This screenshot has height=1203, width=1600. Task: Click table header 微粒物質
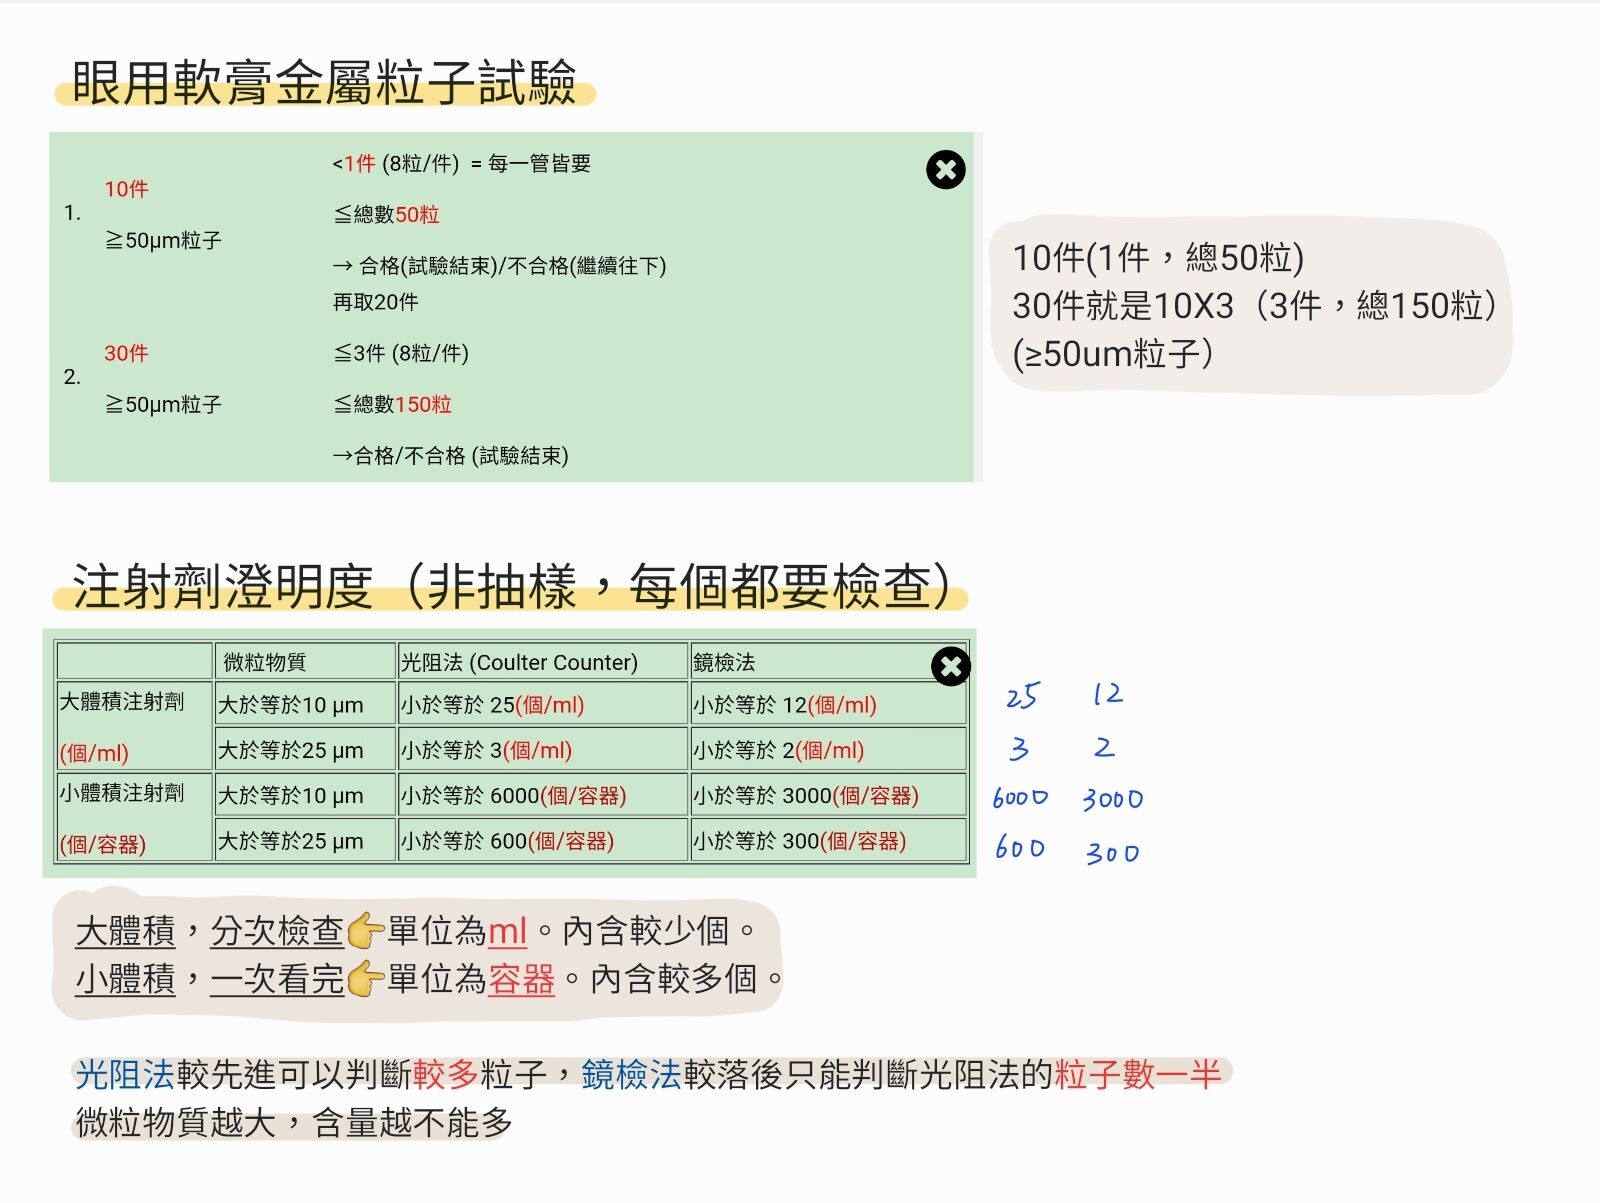264,662
